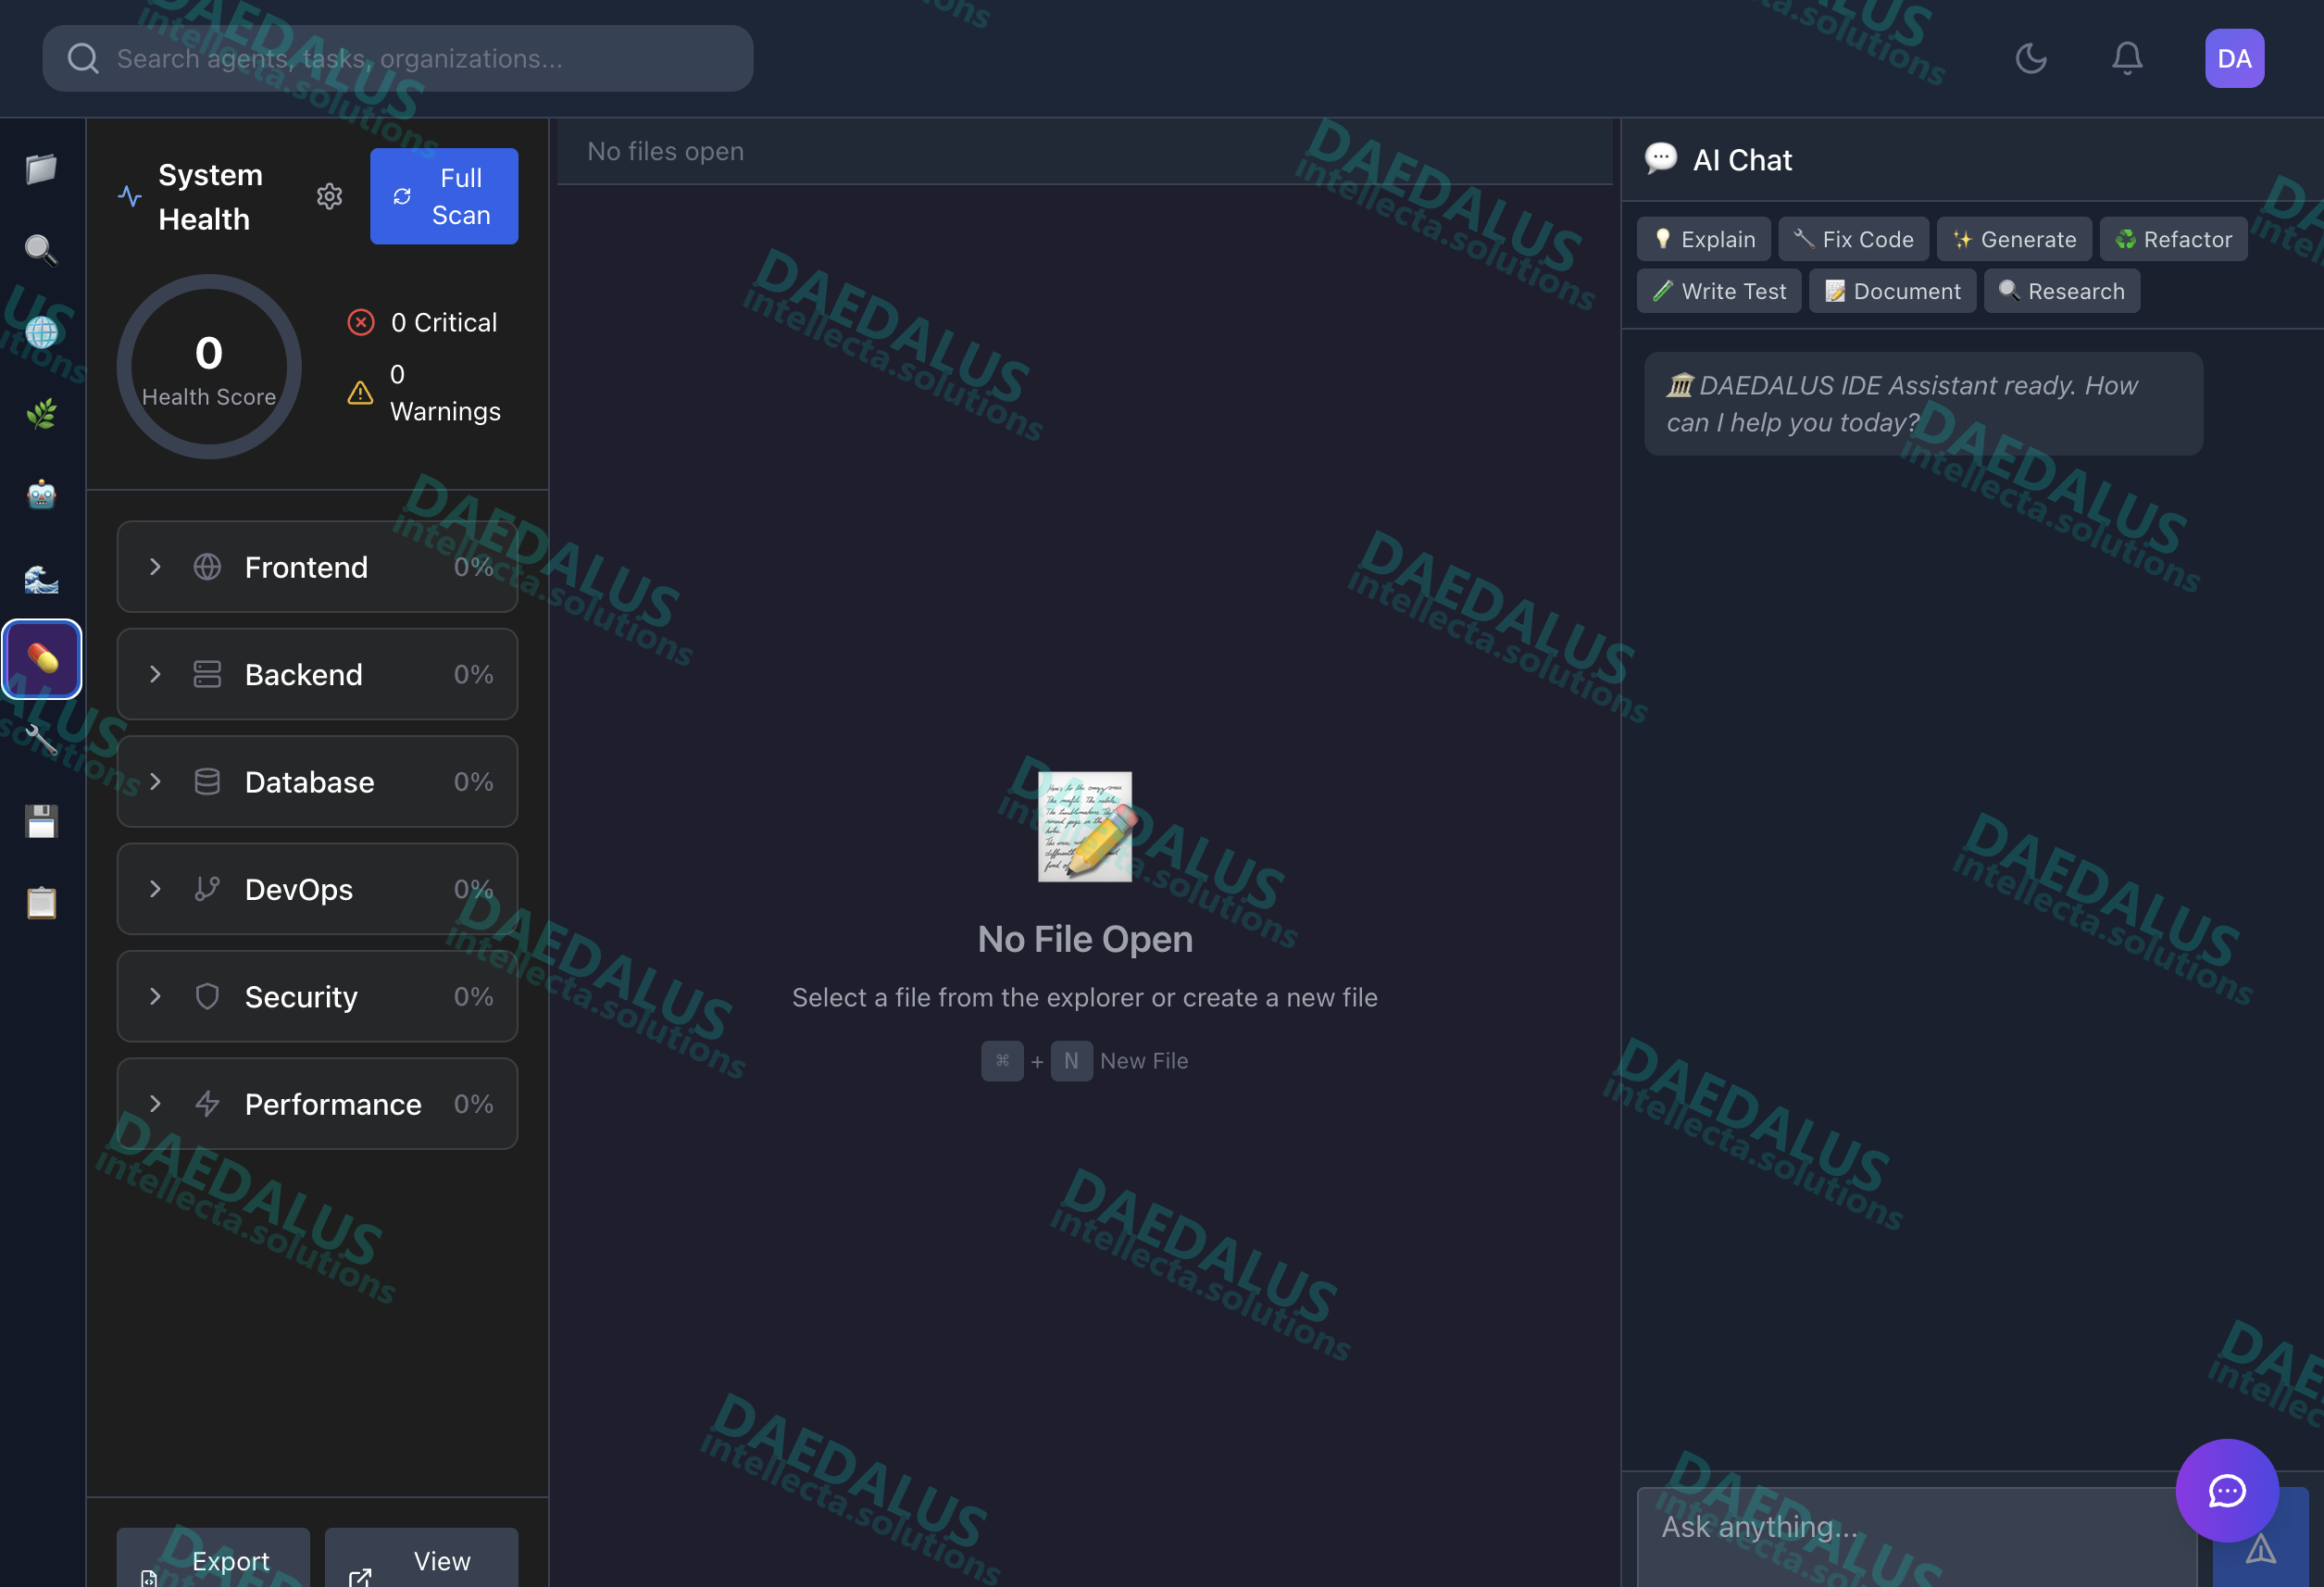Click the Export button
The image size is (2324, 1587).
tap(213, 1558)
